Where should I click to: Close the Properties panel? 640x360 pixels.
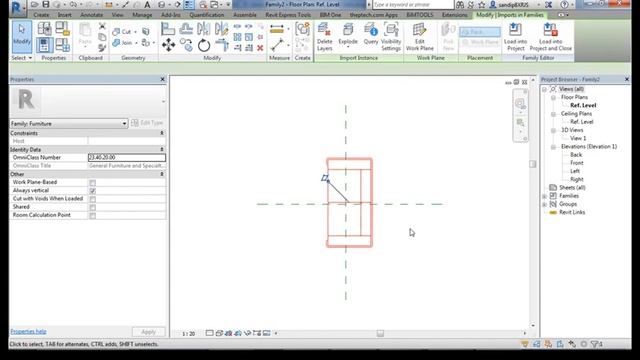(x=162, y=79)
